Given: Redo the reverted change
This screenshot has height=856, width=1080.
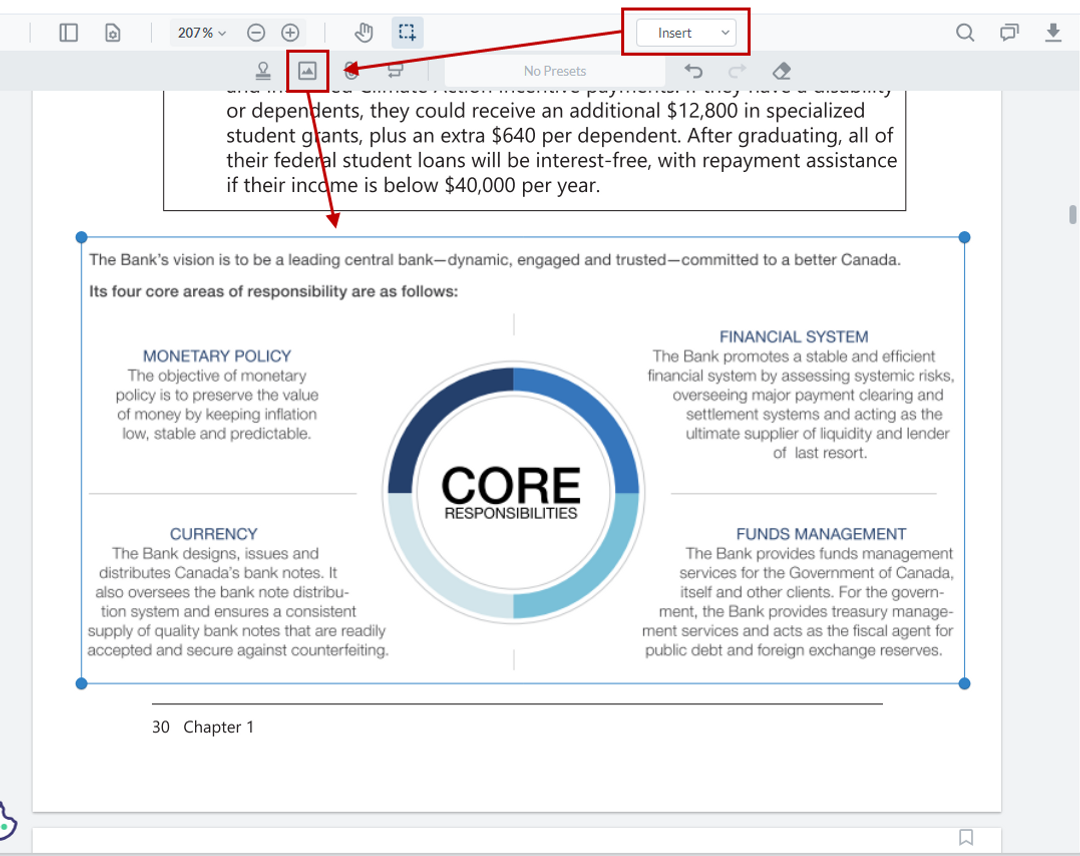Looking at the screenshot, I should click(737, 70).
